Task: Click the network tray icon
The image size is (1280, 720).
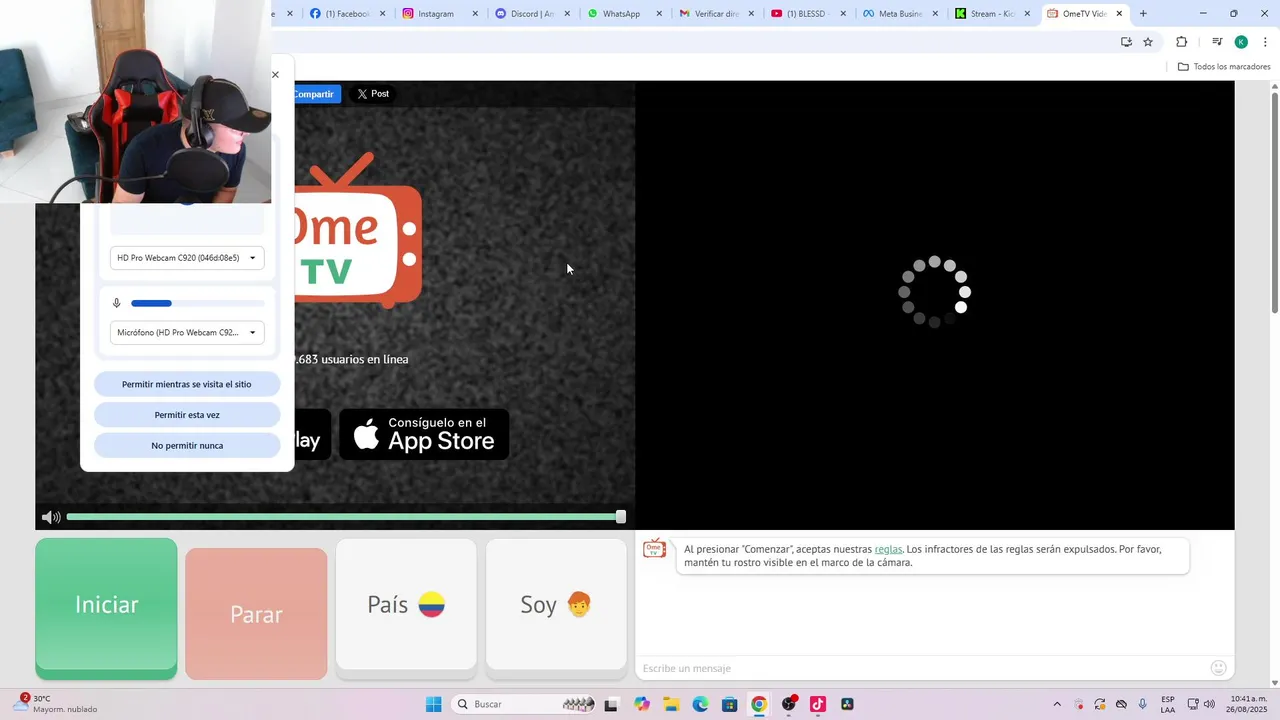Action: [1191, 704]
